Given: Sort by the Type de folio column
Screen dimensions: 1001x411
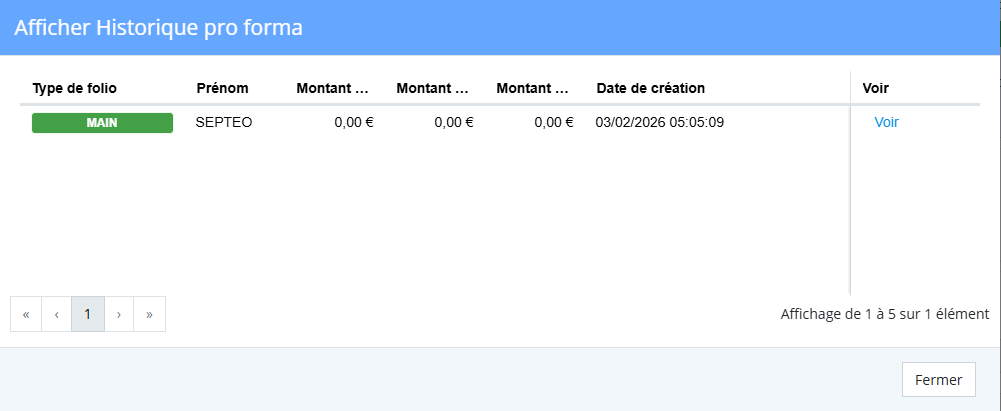Looking at the screenshot, I should (75, 88).
